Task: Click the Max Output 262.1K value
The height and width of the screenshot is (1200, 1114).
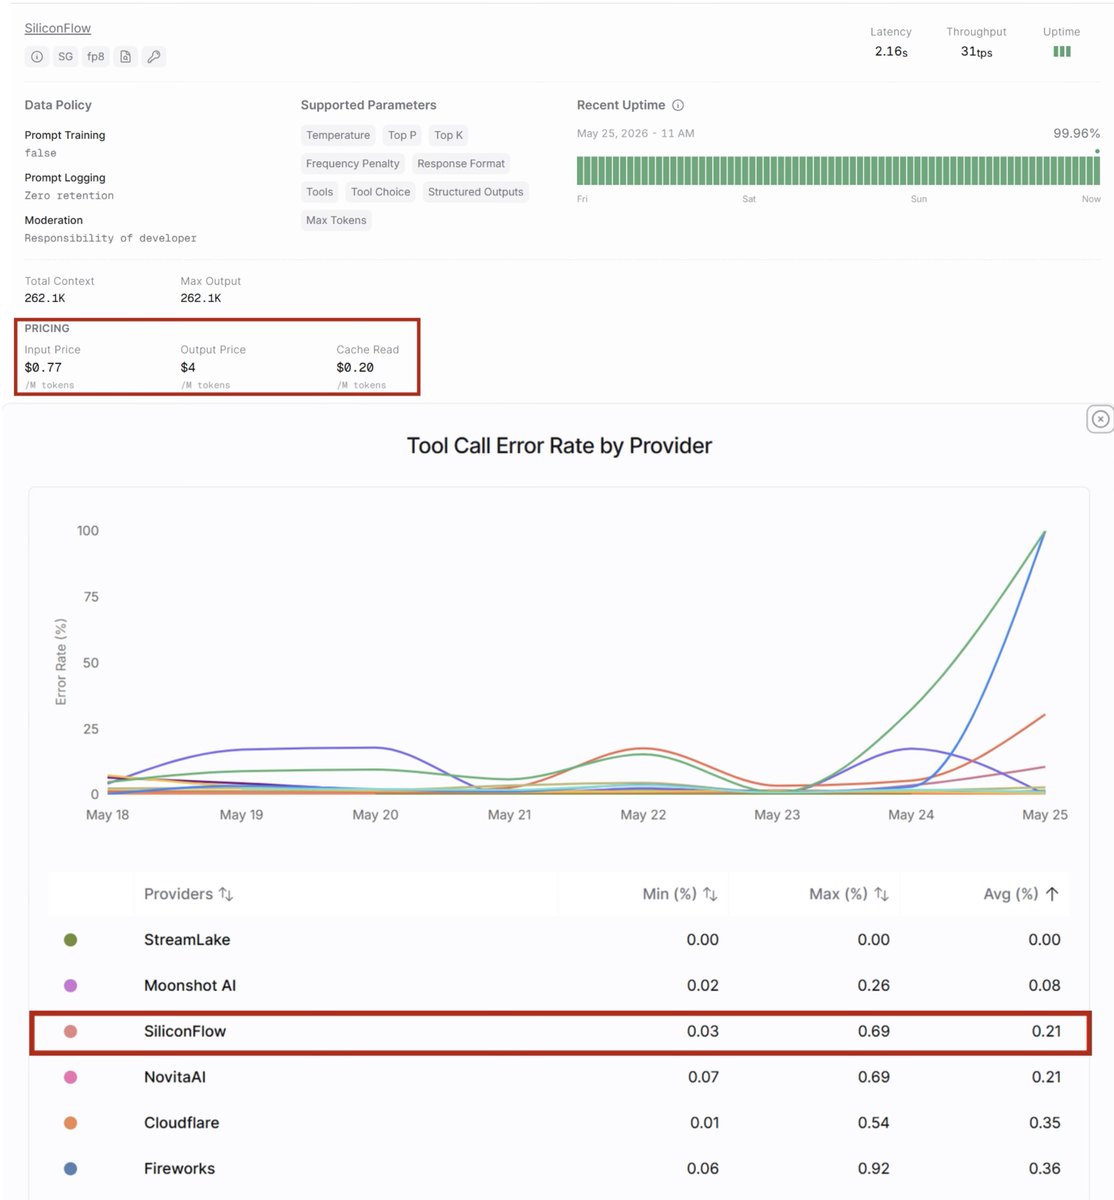Action: tap(201, 298)
